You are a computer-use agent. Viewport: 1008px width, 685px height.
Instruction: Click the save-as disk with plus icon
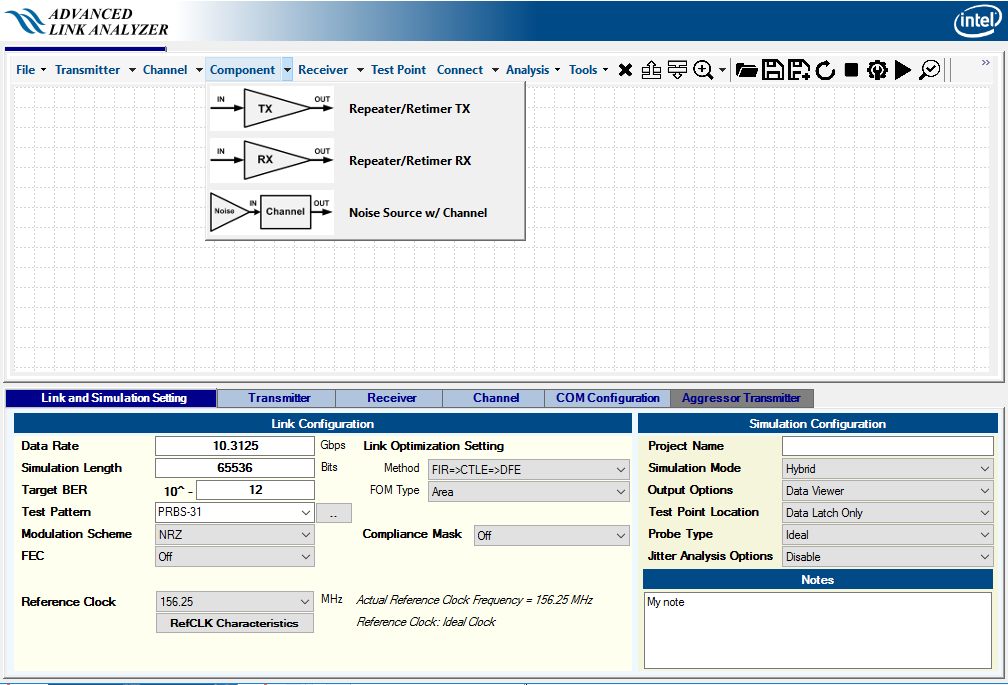(798, 70)
